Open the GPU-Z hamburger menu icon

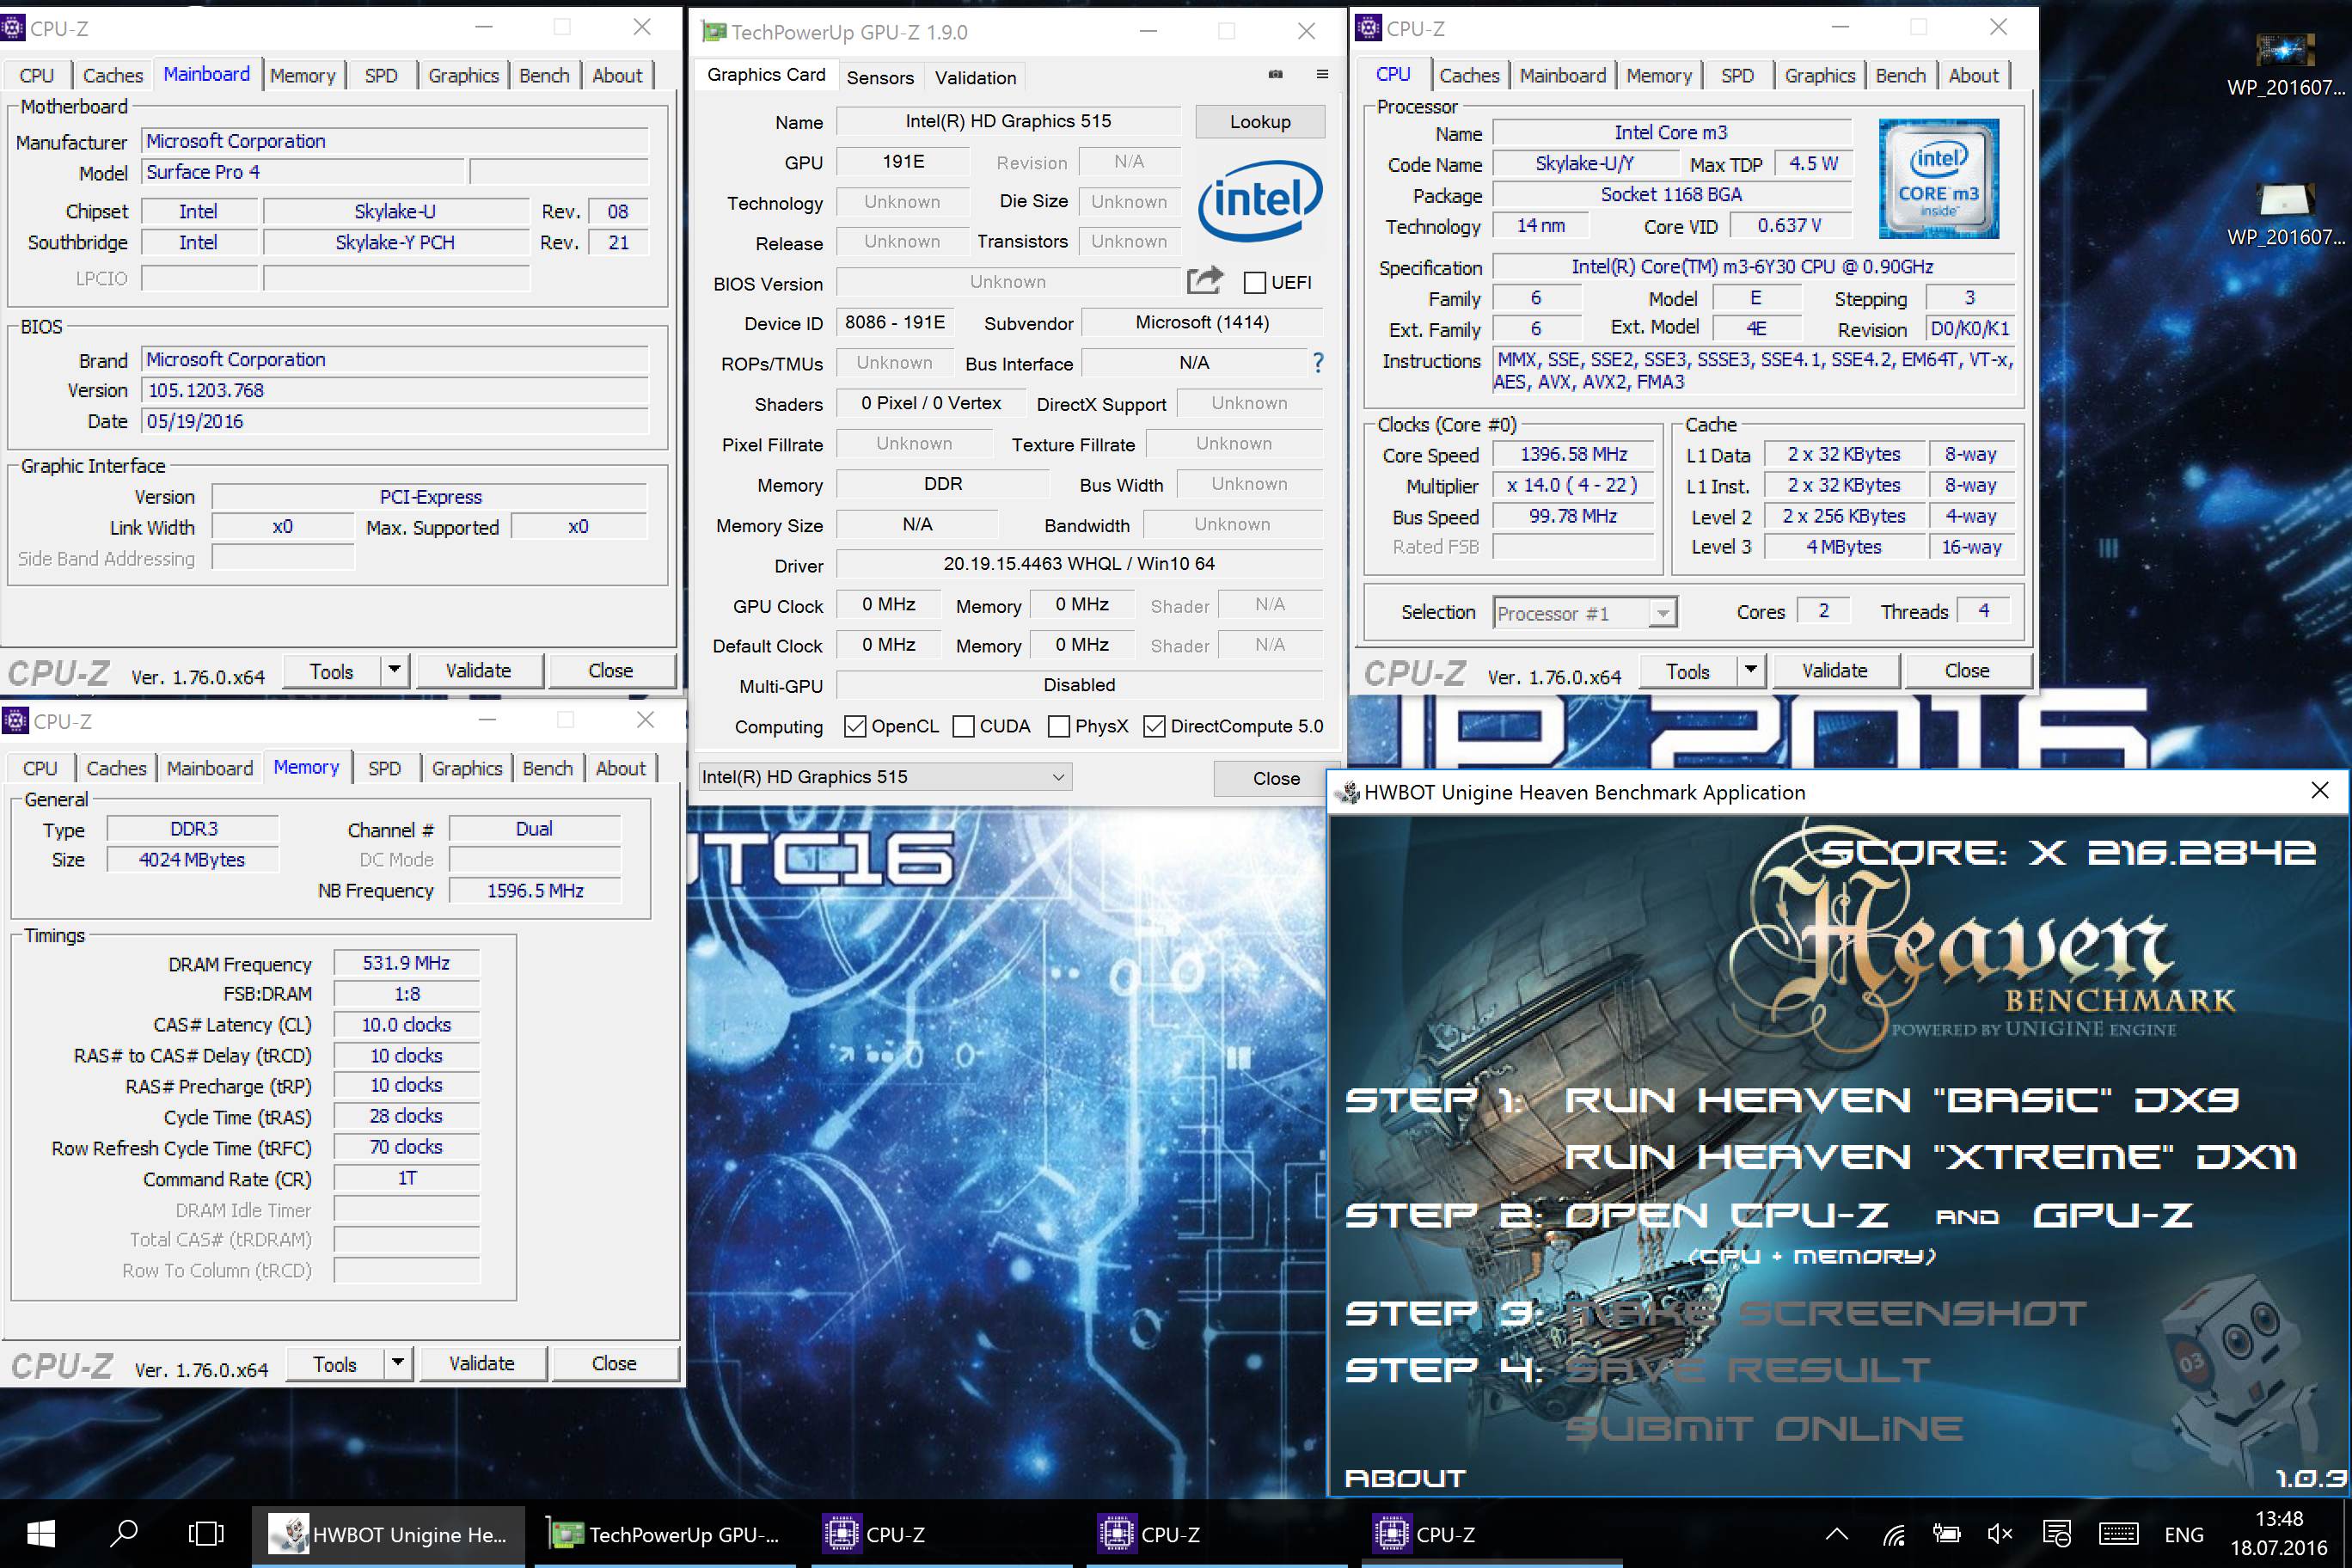coord(1322,74)
